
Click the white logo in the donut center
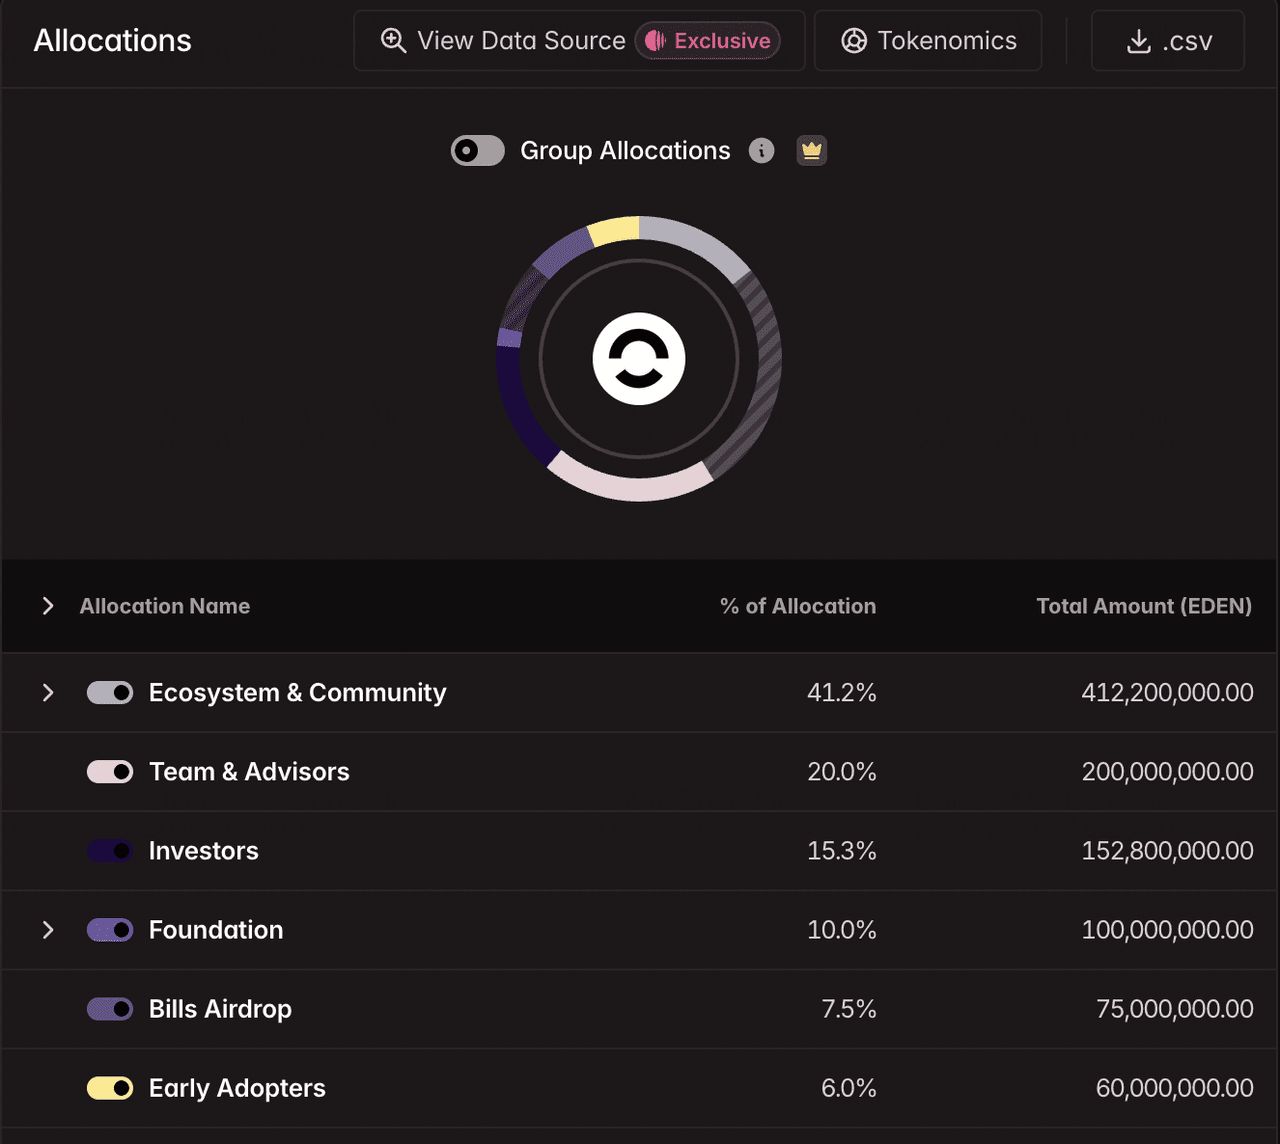pos(639,359)
